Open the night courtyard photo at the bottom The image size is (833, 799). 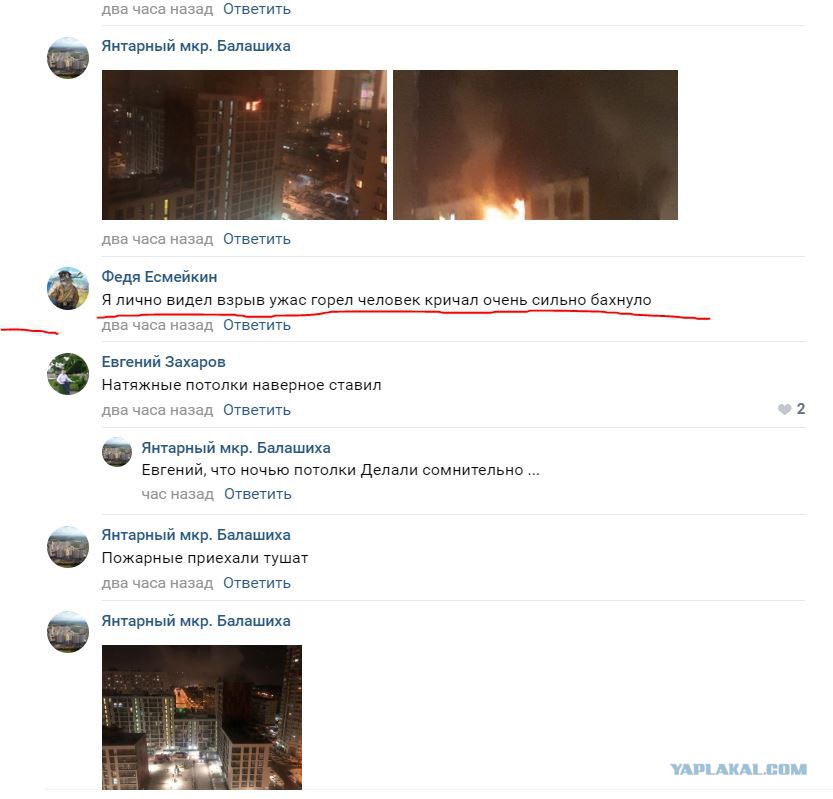[x=202, y=717]
